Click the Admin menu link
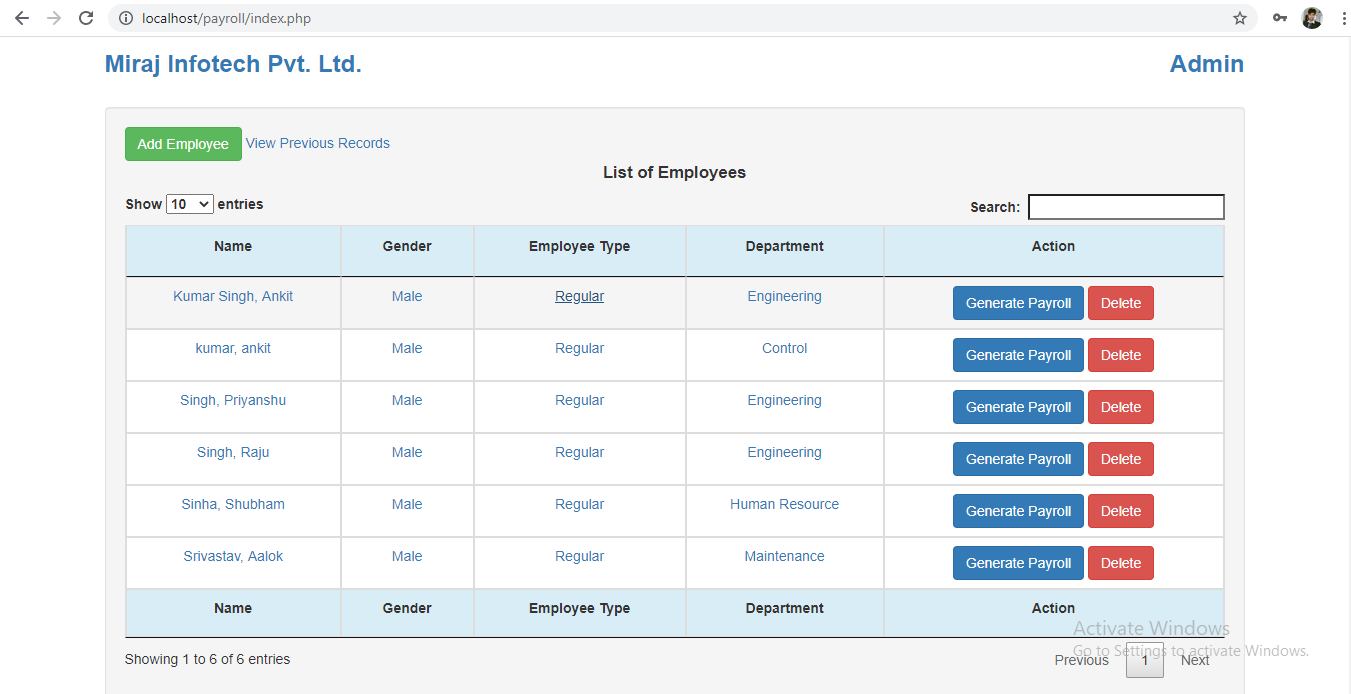 tap(1207, 64)
